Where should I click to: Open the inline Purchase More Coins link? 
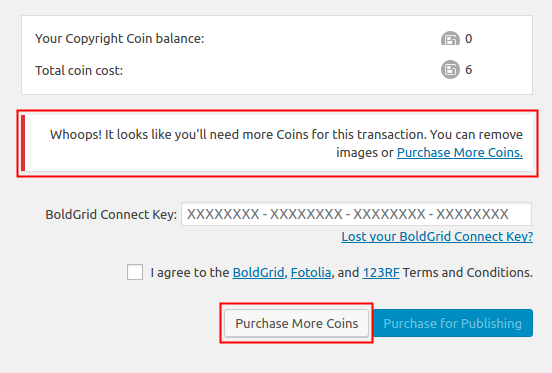(460, 152)
